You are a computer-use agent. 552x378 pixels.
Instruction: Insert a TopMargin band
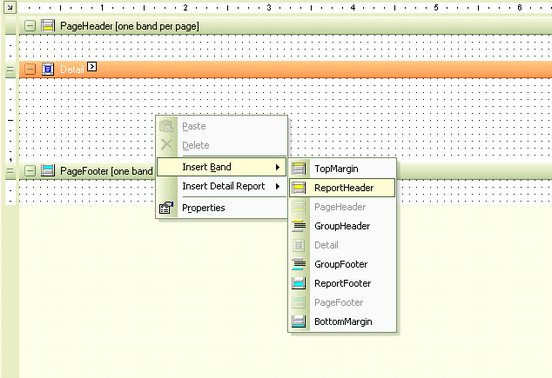click(x=342, y=169)
